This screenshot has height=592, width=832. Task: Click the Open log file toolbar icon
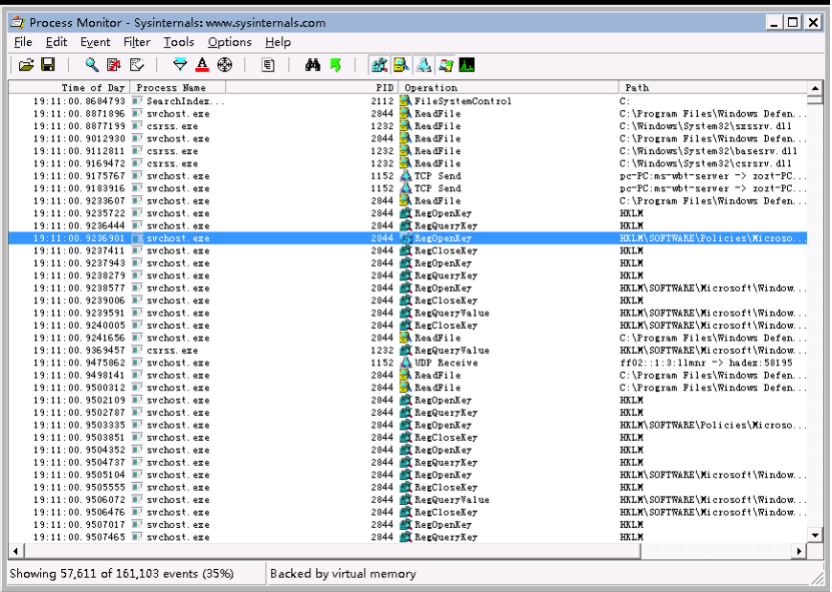[x=26, y=65]
